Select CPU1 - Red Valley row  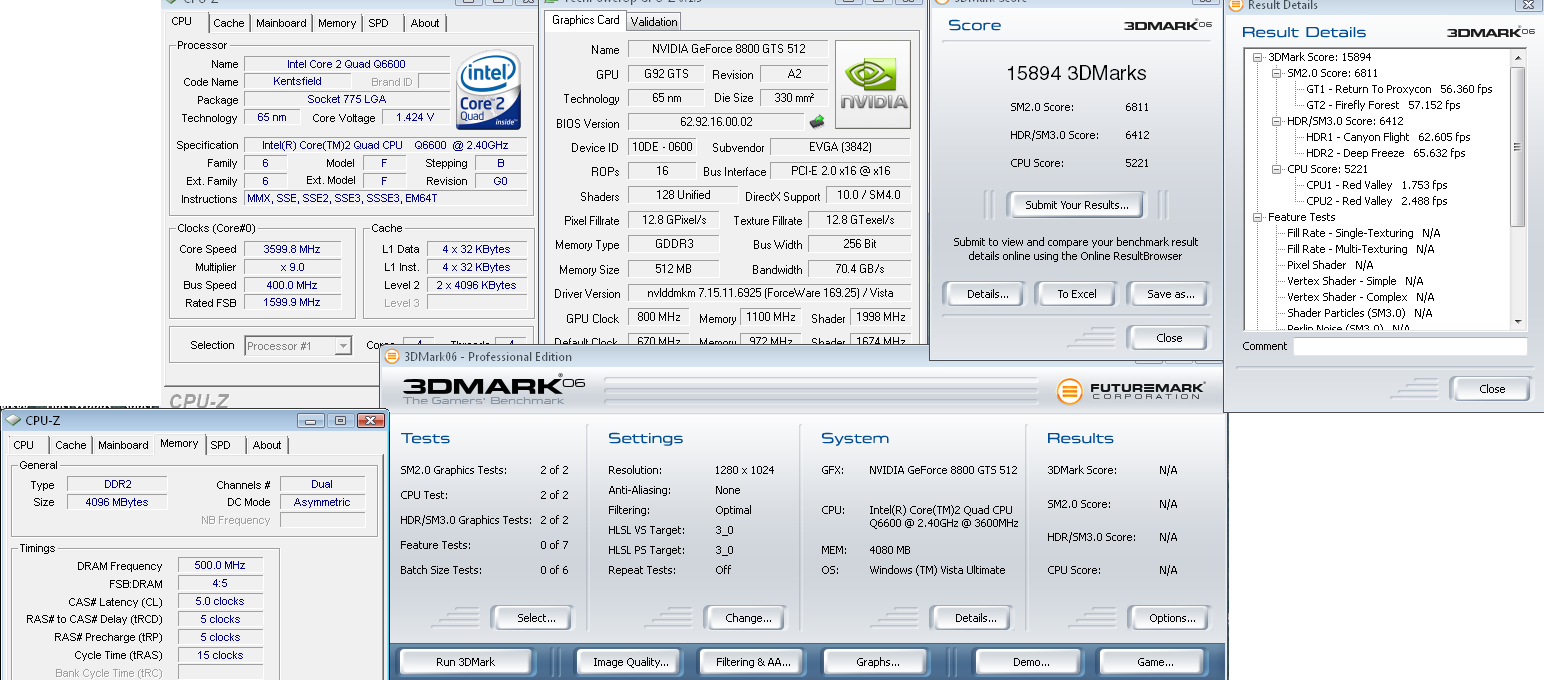point(1377,185)
